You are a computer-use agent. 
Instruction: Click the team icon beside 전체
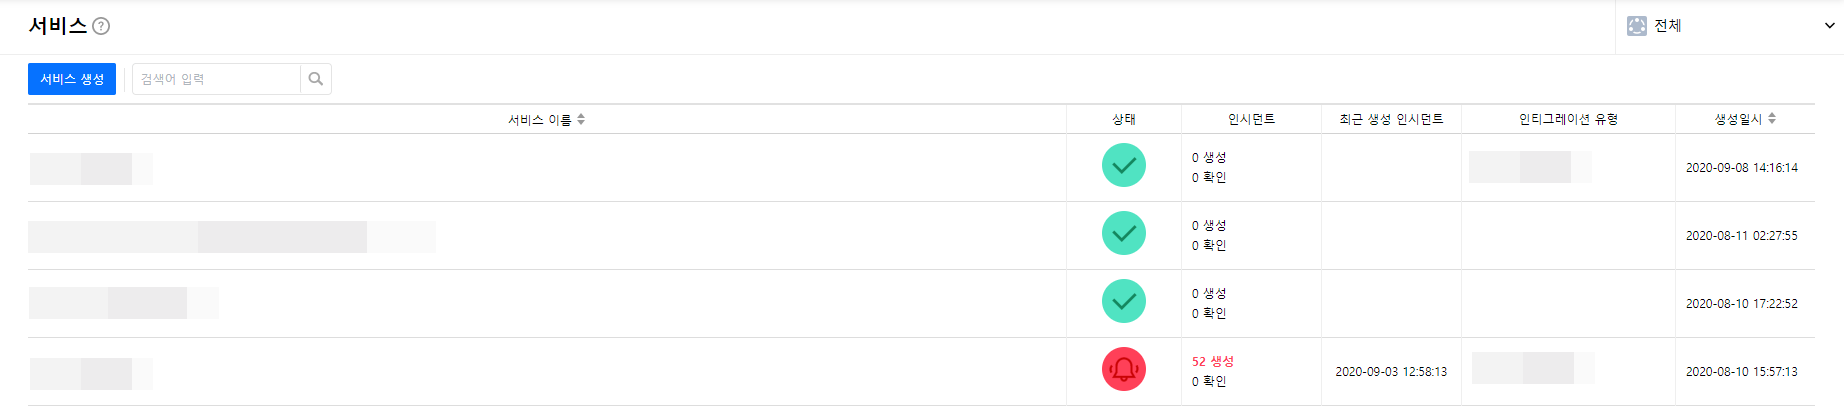point(1636,26)
